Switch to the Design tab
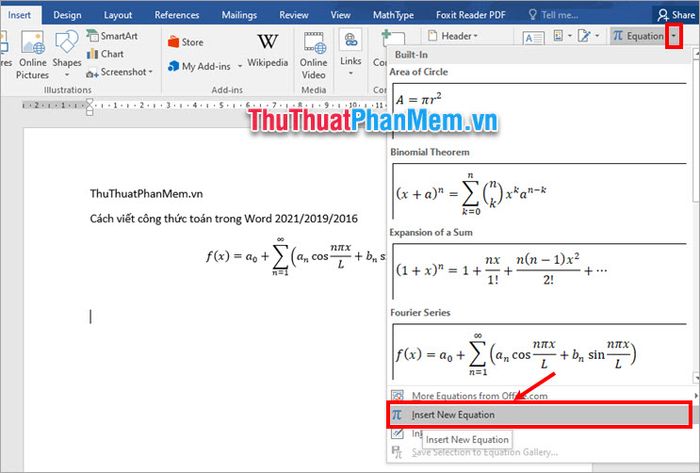 (67, 15)
